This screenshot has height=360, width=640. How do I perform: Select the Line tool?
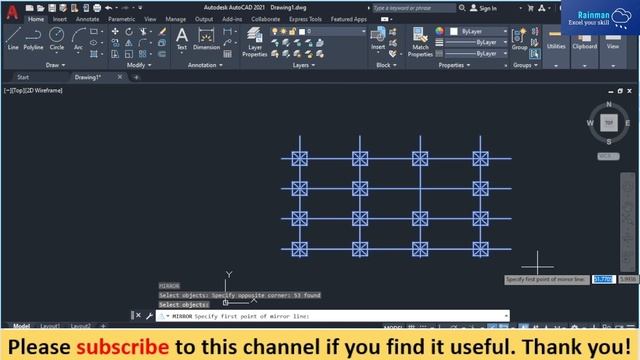click(13, 39)
